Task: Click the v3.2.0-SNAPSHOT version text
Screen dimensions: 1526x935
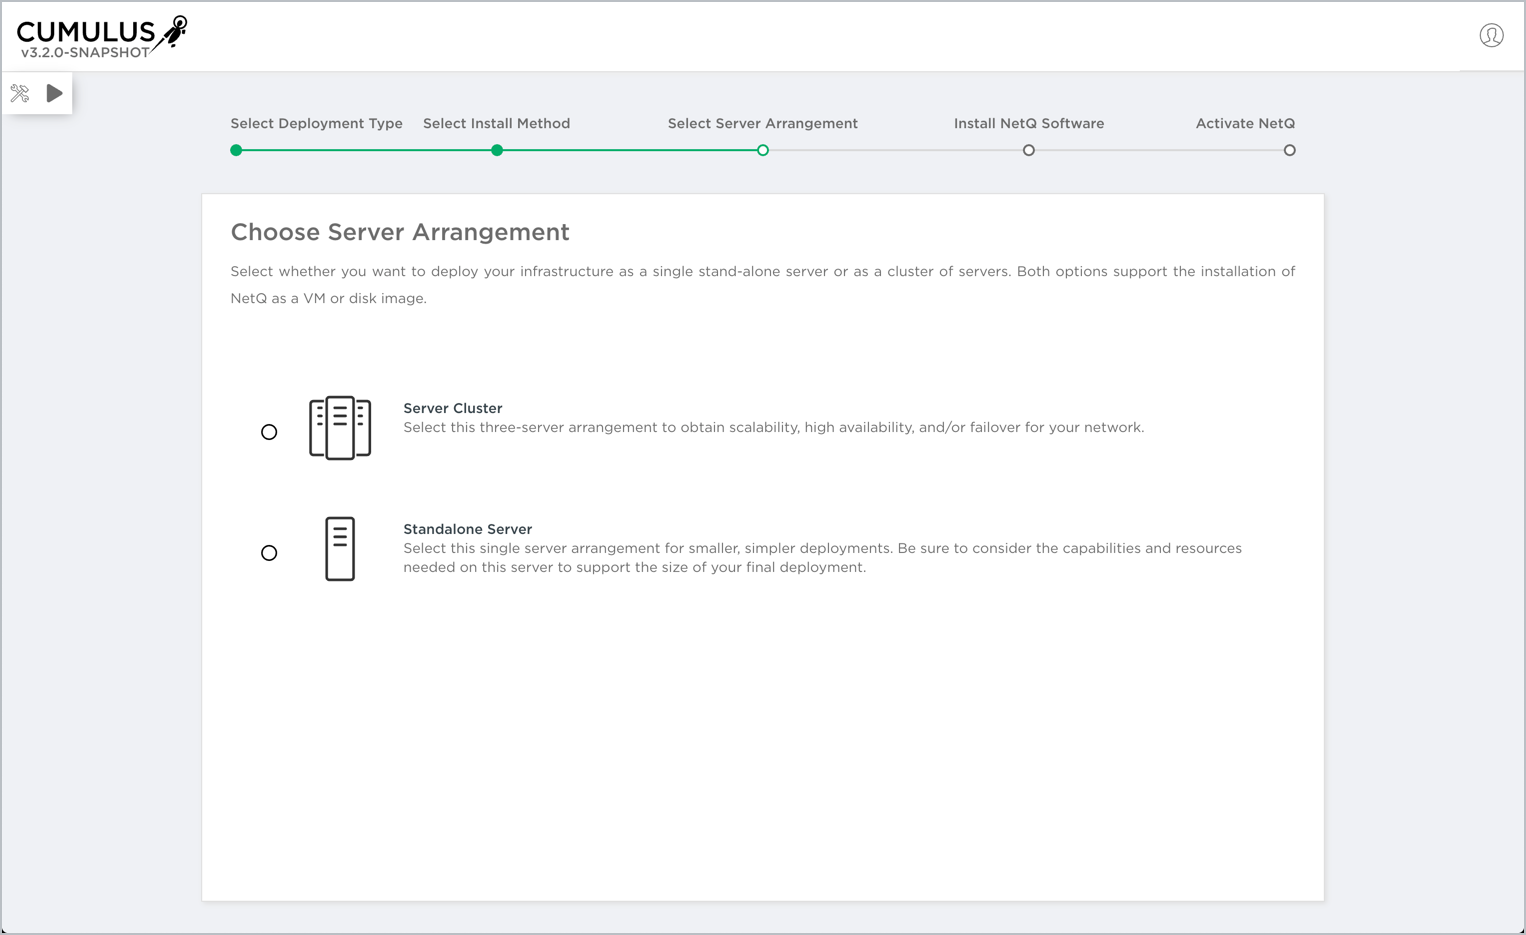Action: (x=85, y=53)
